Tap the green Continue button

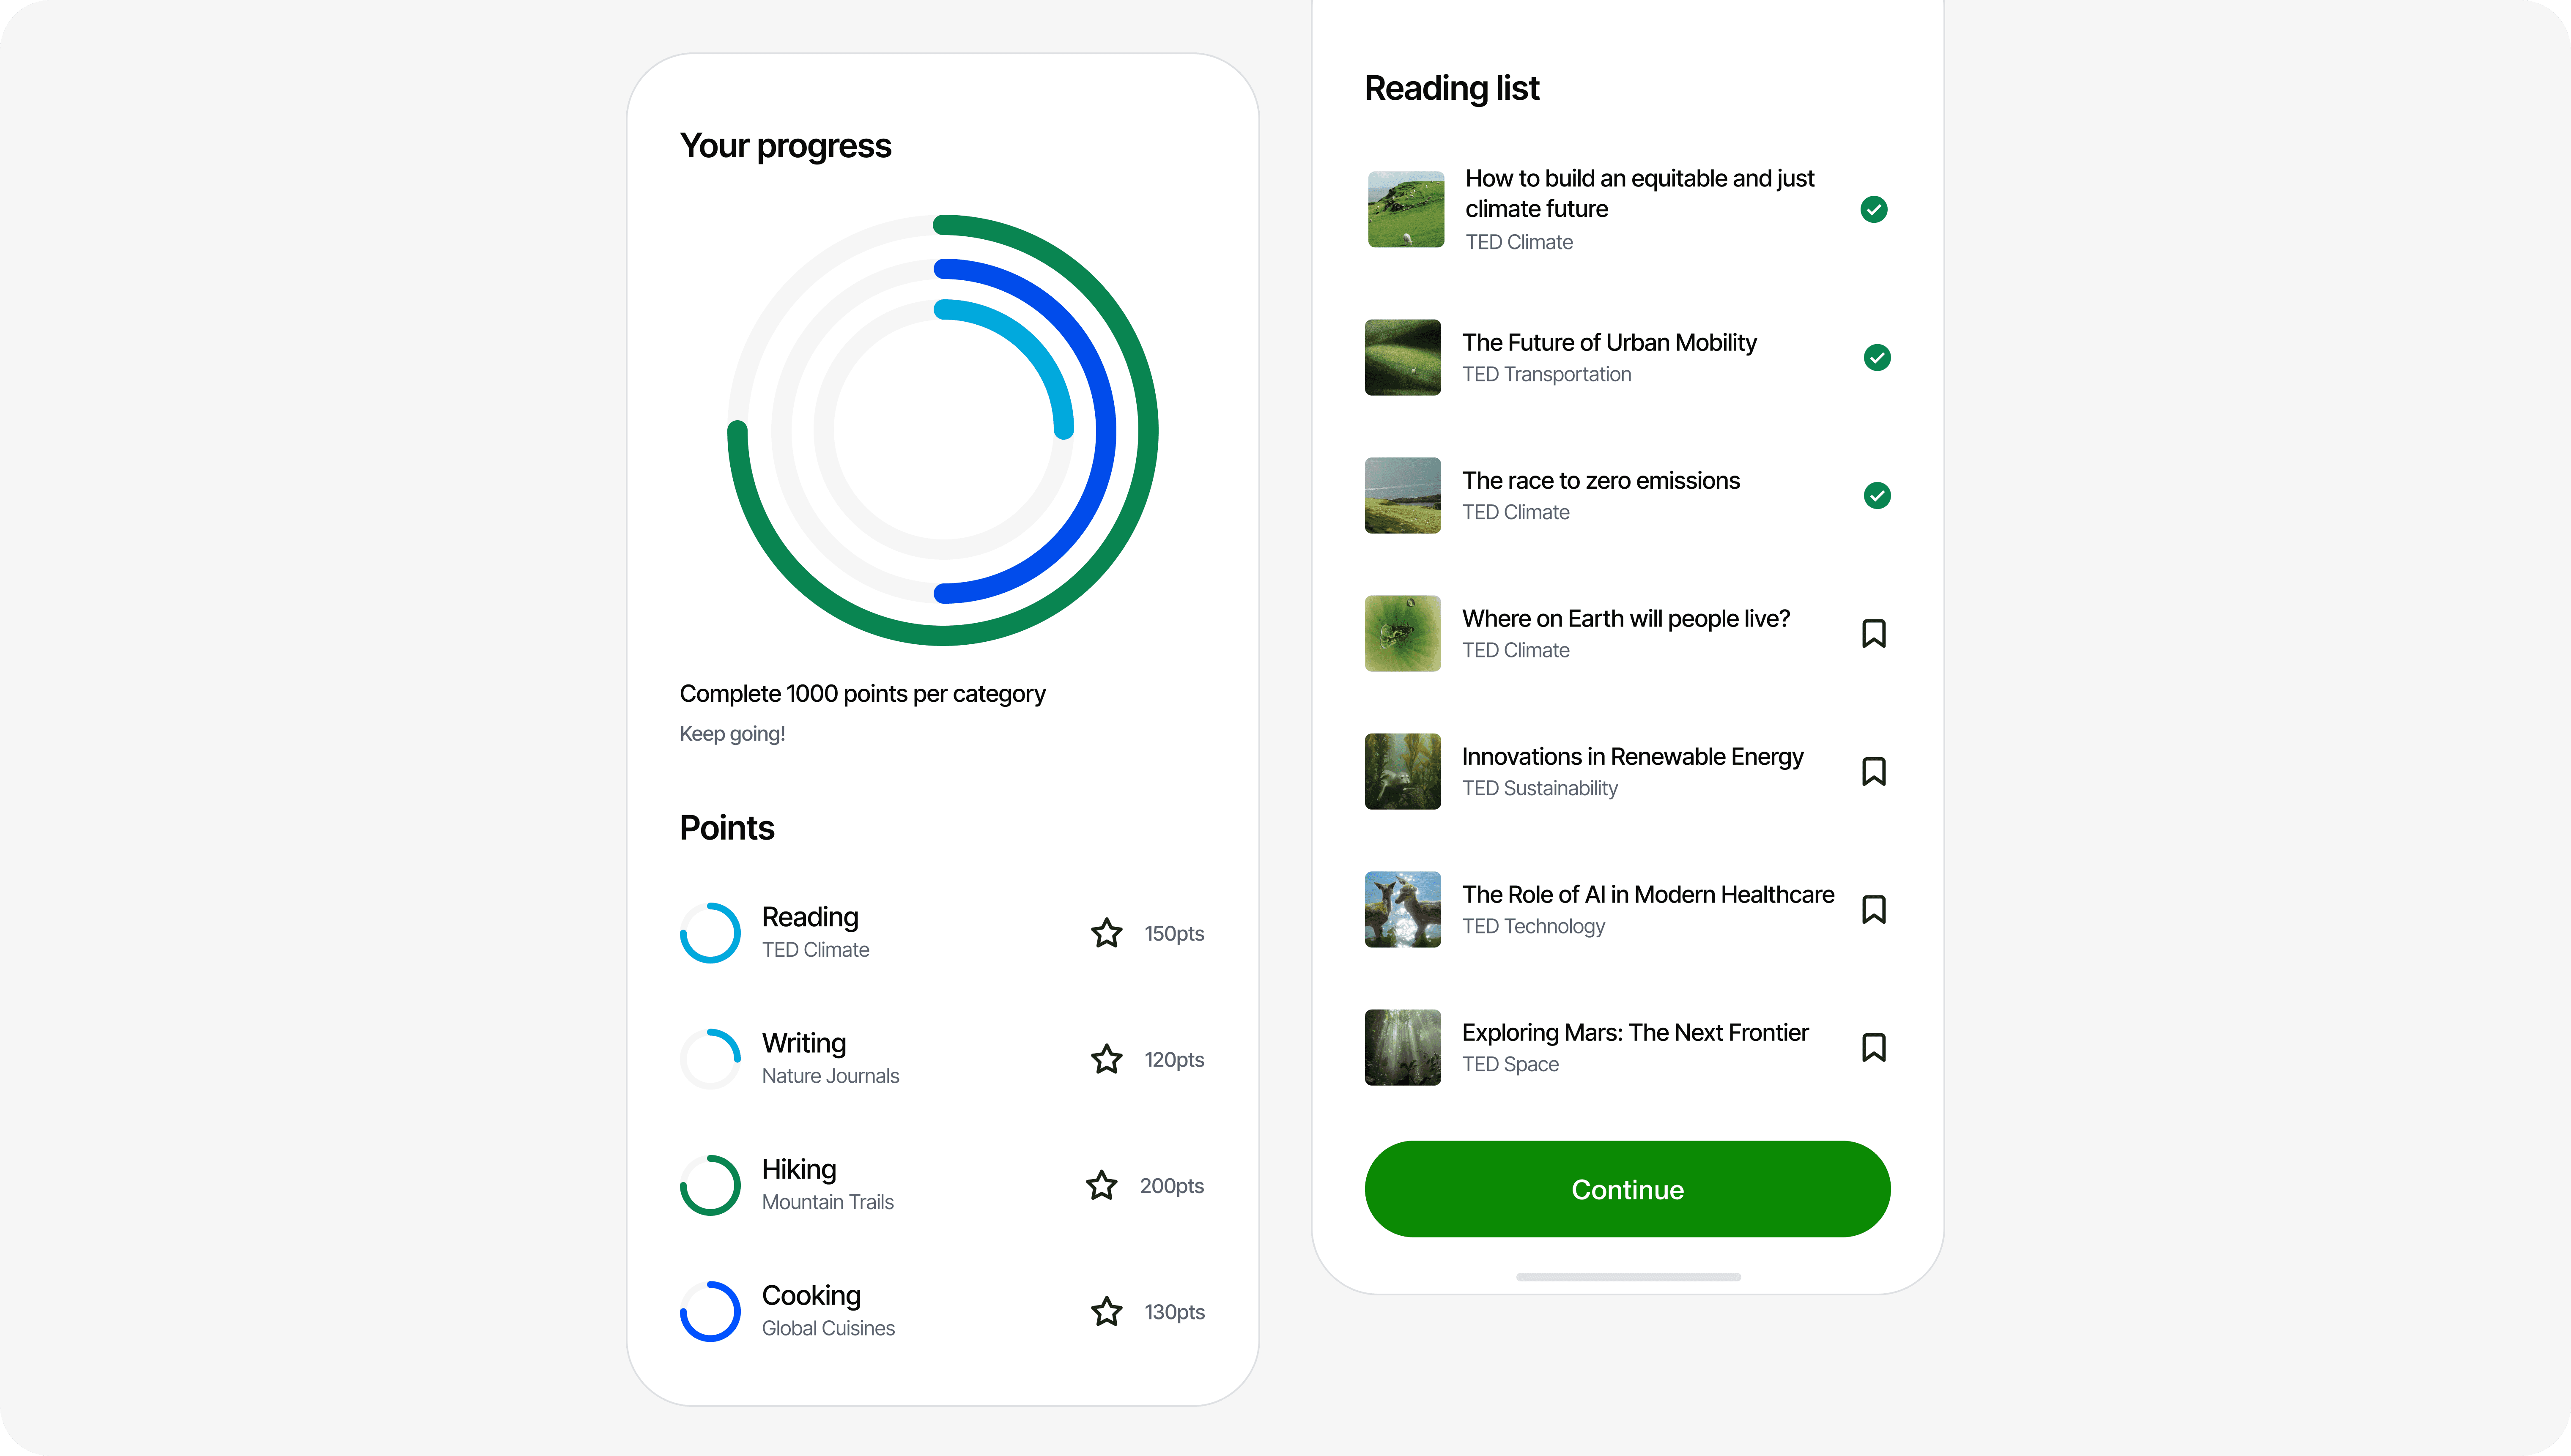[x=1627, y=1189]
